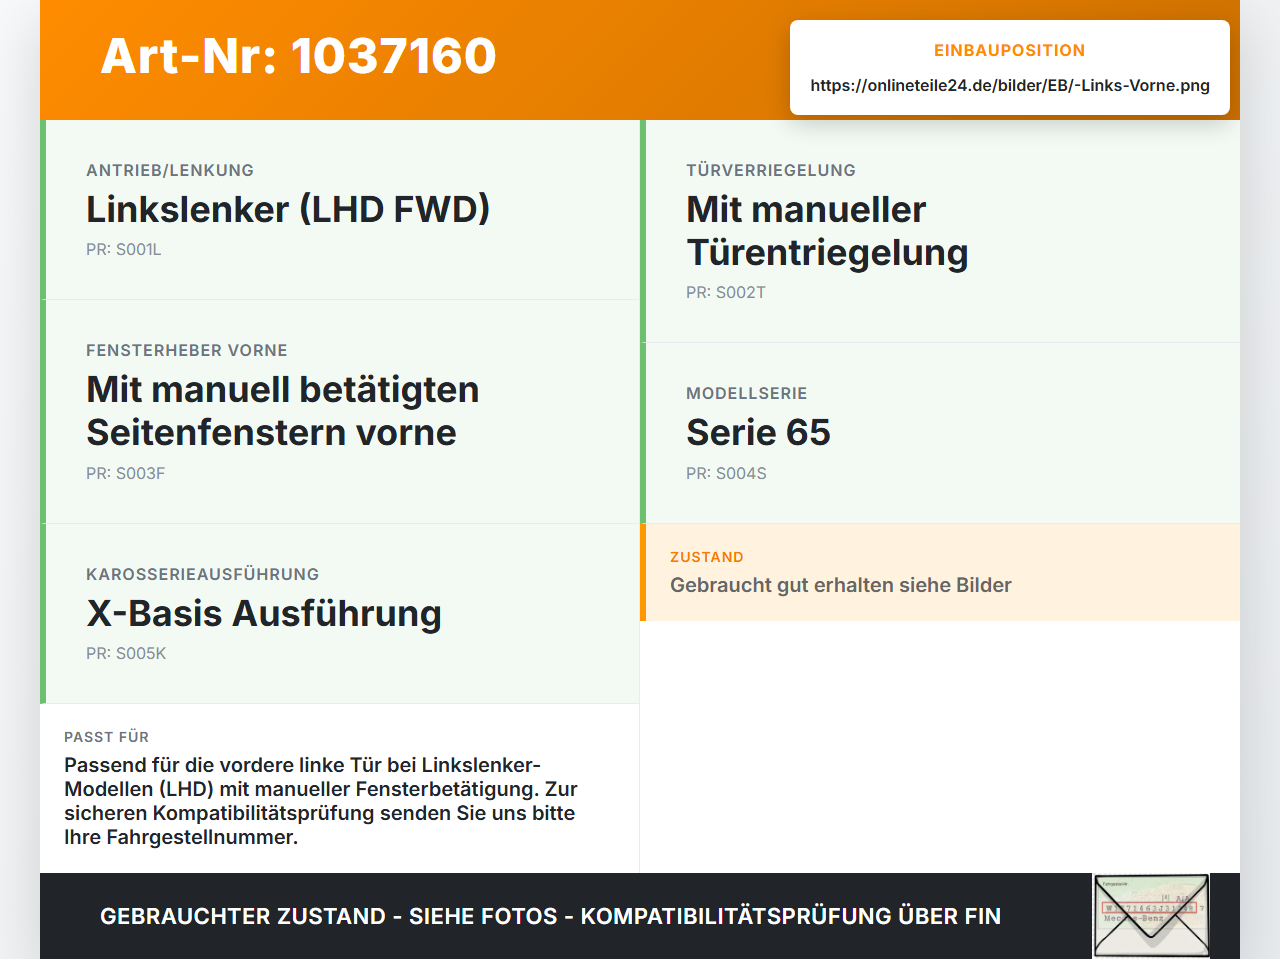Click the footer Gebrauchter Zustand banner text

pyautogui.click(x=550, y=916)
